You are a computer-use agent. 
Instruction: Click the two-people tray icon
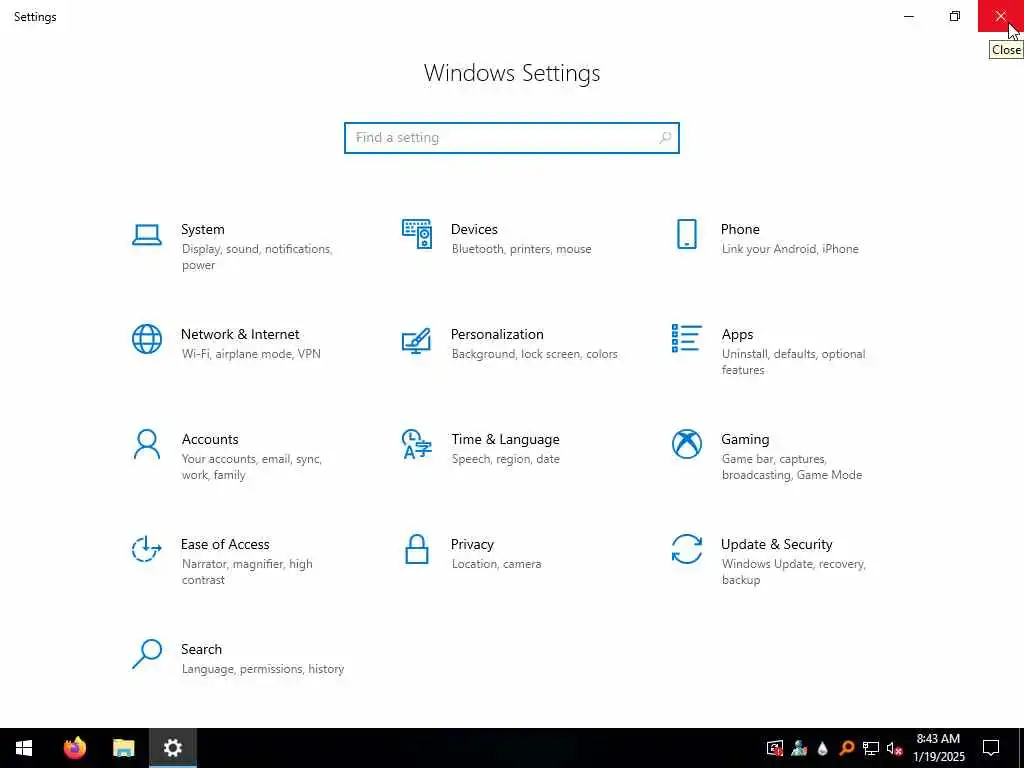click(x=799, y=748)
